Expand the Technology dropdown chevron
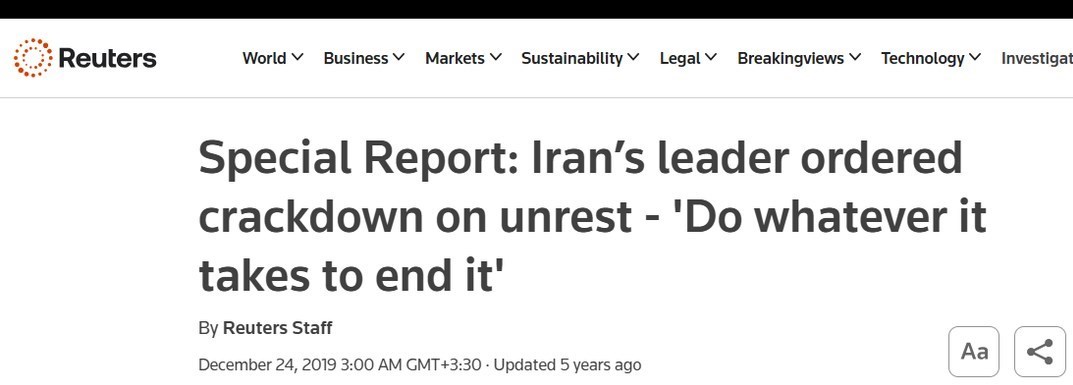 tap(975, 58)
